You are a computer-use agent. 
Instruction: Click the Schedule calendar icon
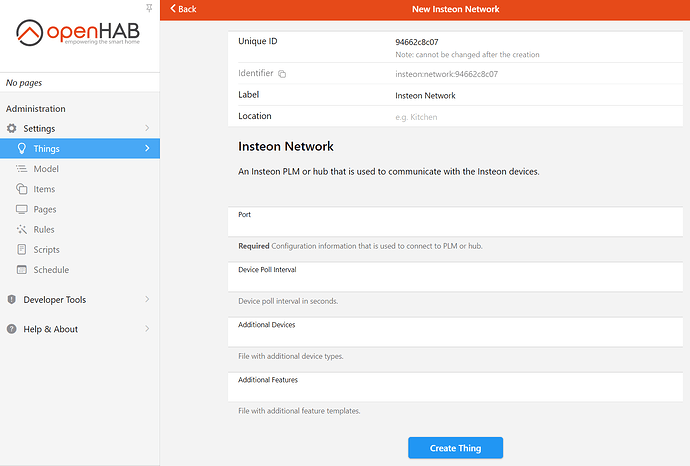(22, 269)
